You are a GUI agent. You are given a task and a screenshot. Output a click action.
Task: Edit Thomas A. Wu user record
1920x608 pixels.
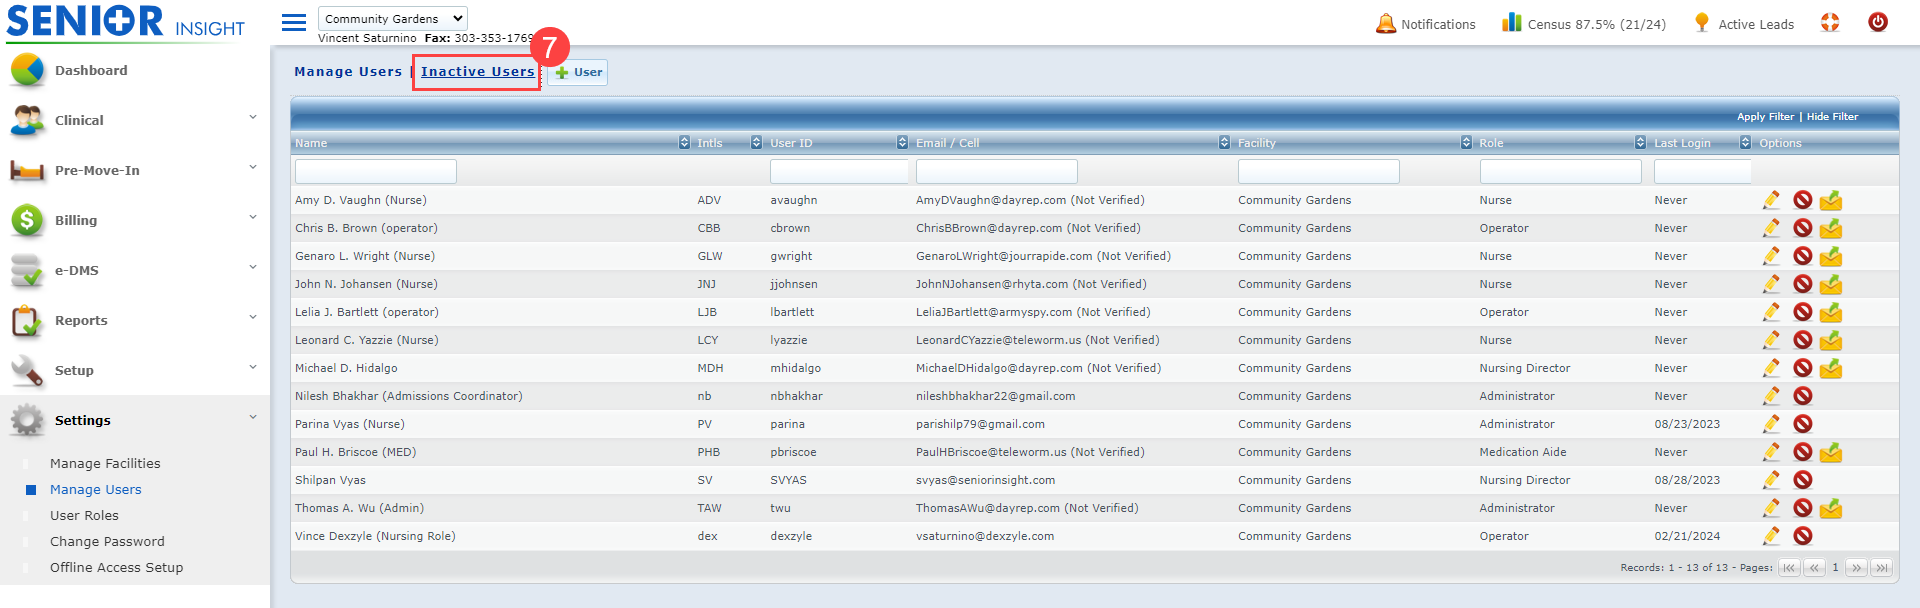click(x=1771, y=508)
